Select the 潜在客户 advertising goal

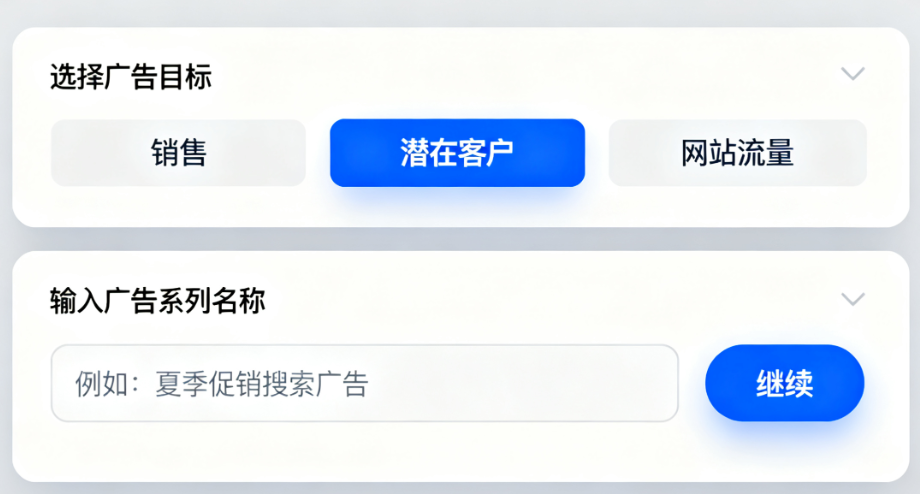[x=457, y=153]
